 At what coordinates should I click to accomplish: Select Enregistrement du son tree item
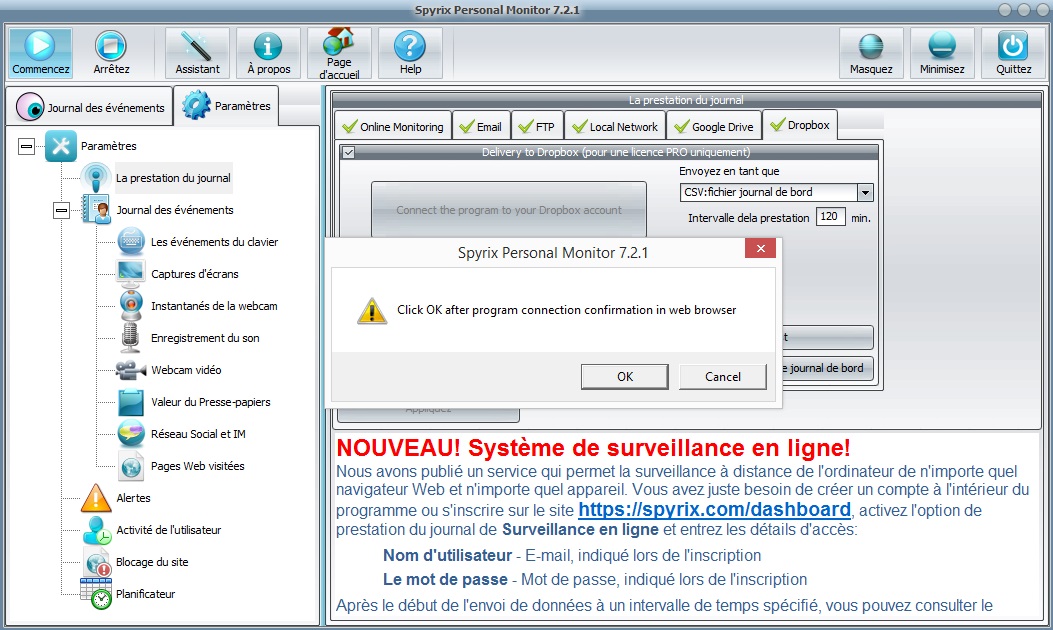coord(205,338)
